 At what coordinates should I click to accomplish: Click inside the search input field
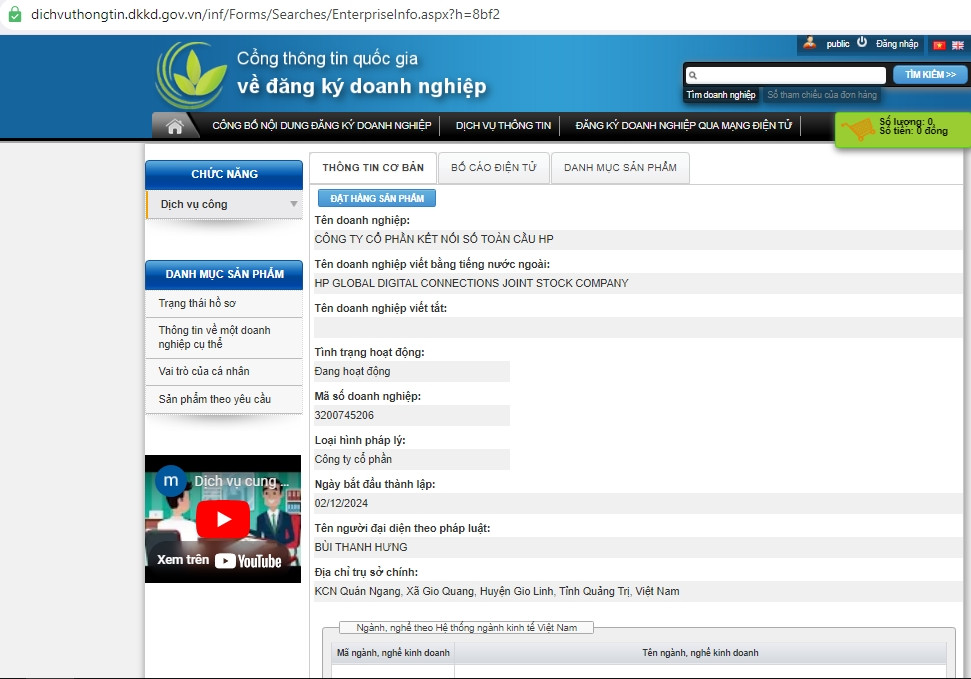(790, 74)
